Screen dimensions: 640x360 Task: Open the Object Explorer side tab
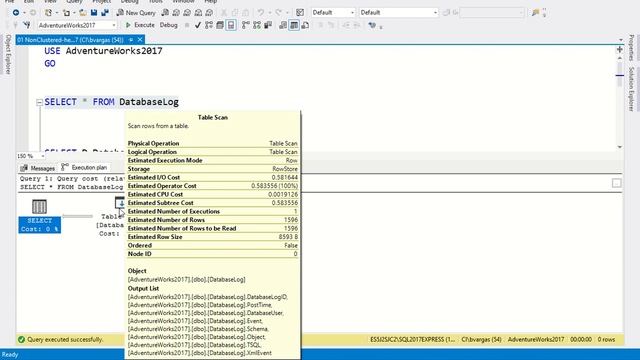(8, 54)
